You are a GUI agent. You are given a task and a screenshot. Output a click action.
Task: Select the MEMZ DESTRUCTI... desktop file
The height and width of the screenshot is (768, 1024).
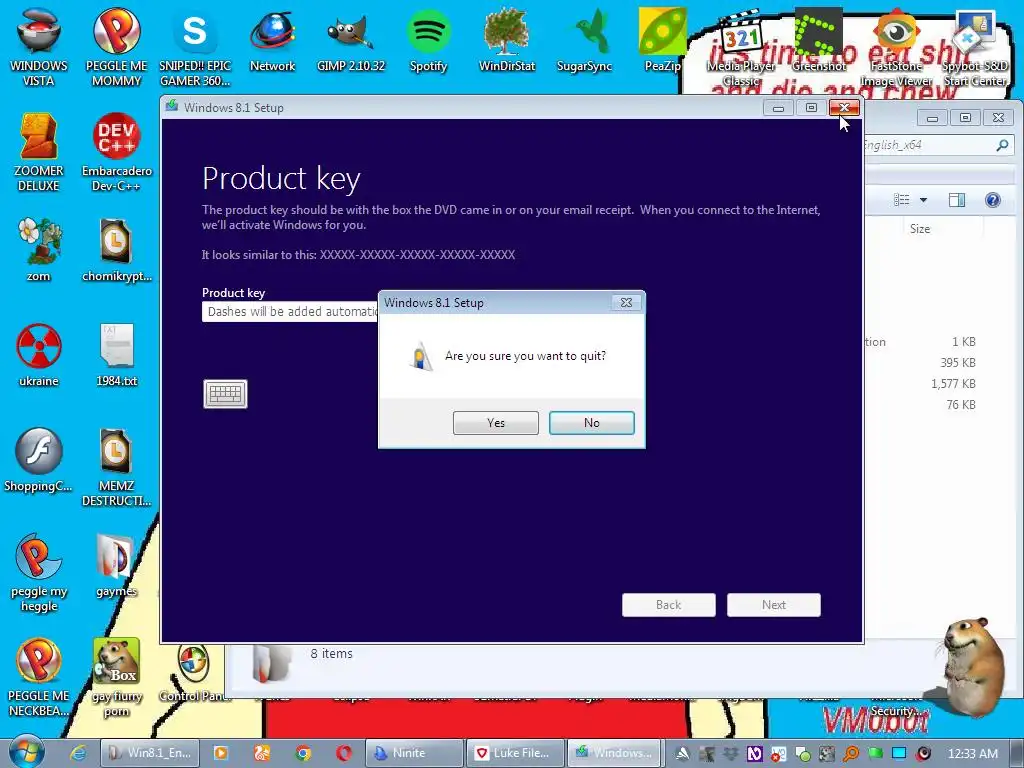[x=116, y=467]
